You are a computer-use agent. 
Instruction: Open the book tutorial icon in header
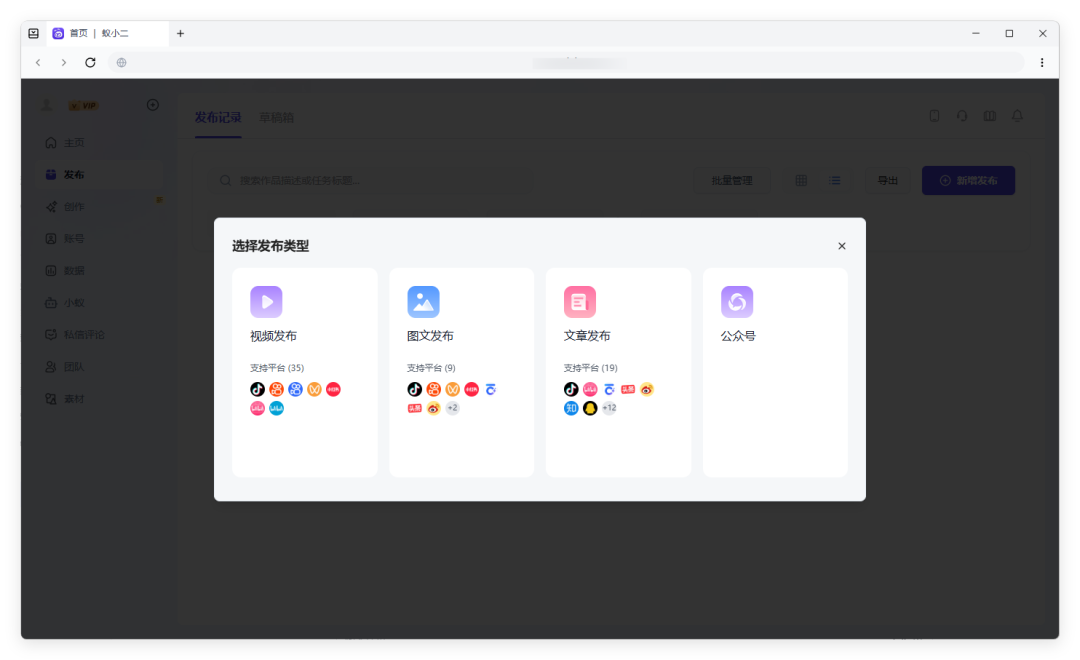tap(990, 116)
